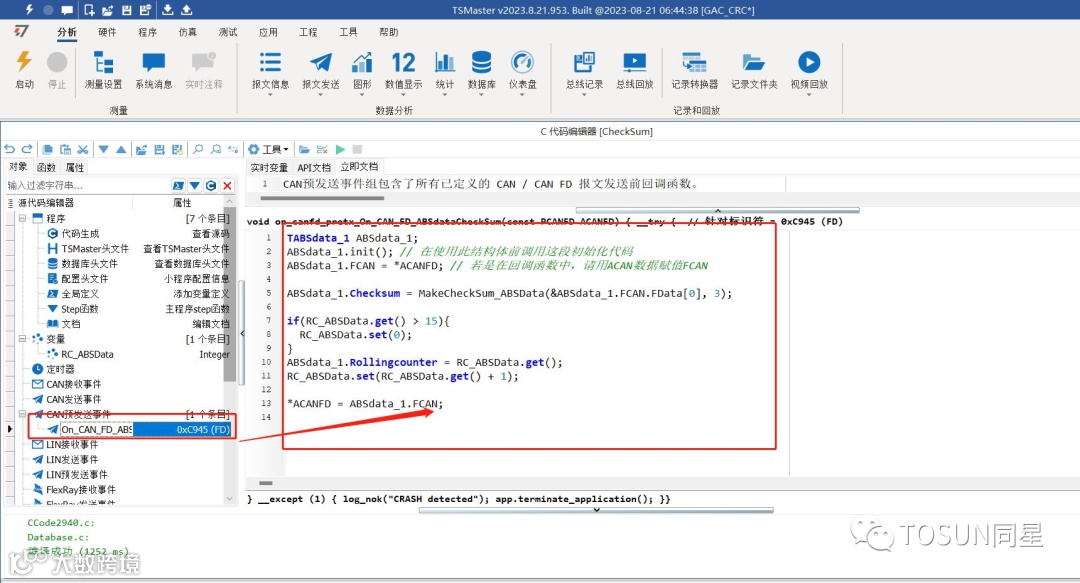1080x583 pixels.
Task: Switch to the 实时变量 tab
Action: click(x=269, y=167)
